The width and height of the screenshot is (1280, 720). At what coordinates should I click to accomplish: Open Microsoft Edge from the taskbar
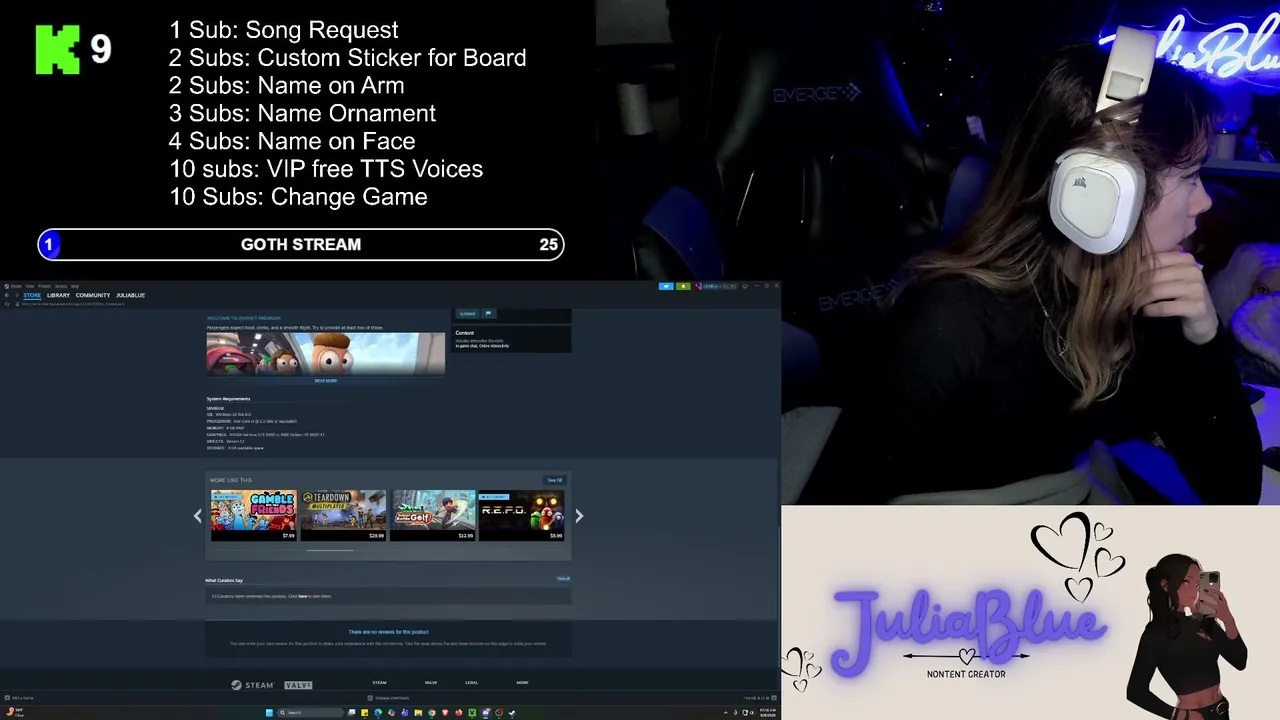378,712
